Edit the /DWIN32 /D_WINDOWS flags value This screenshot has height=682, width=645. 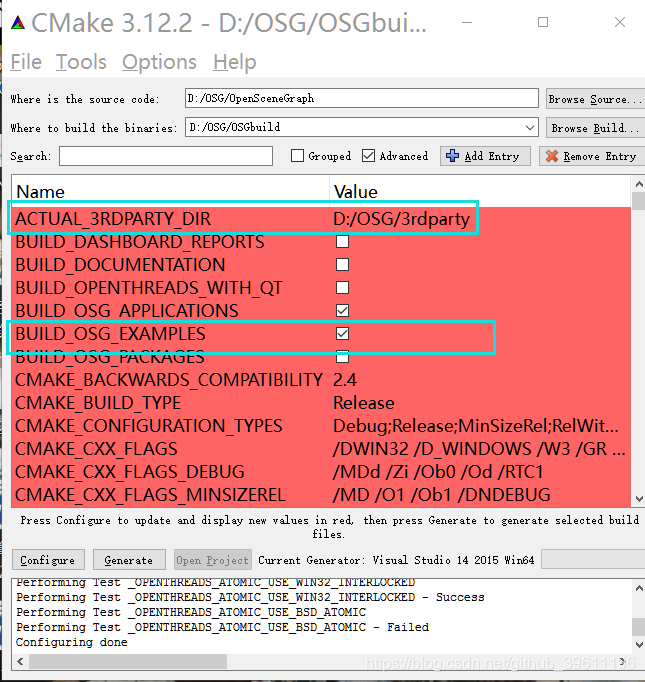479,449
